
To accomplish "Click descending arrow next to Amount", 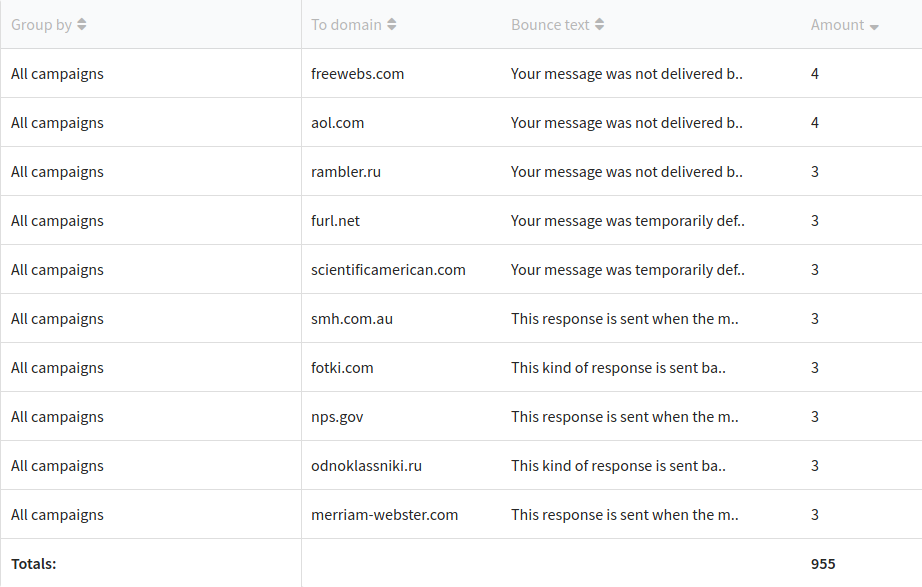I will coord(874,27).
